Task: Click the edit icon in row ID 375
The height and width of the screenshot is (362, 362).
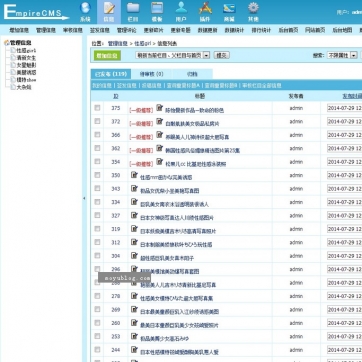Action: click(160, 108)
